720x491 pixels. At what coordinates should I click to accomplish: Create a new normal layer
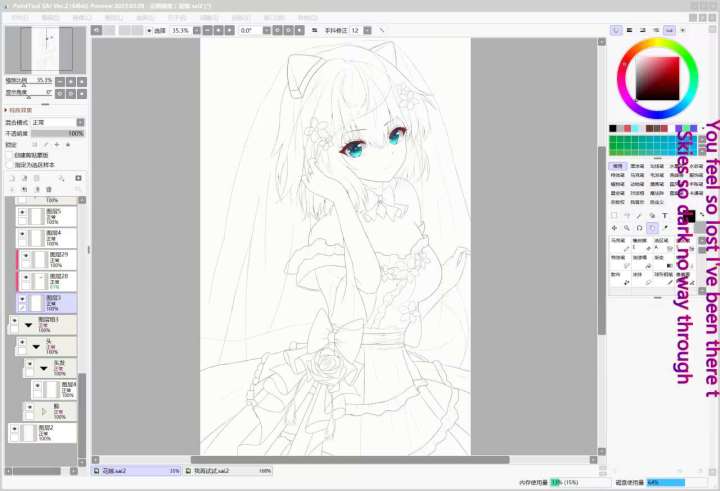point(12,178)
